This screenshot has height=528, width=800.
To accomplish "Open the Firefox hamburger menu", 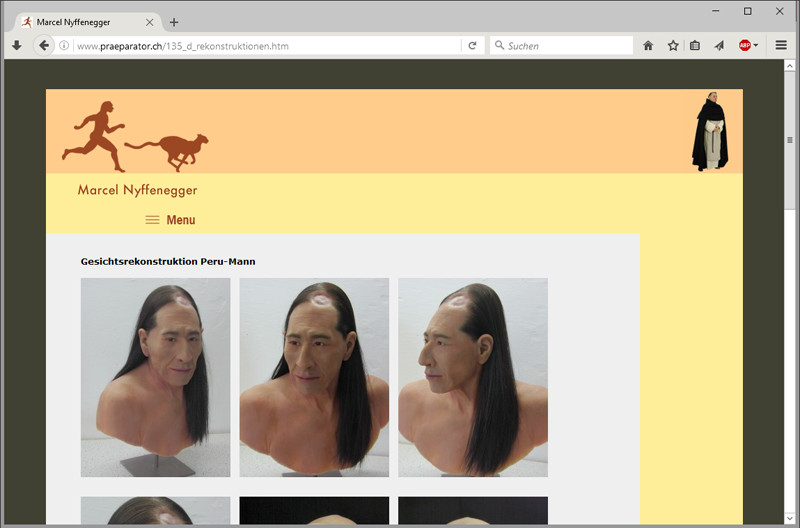I will 781,45.
